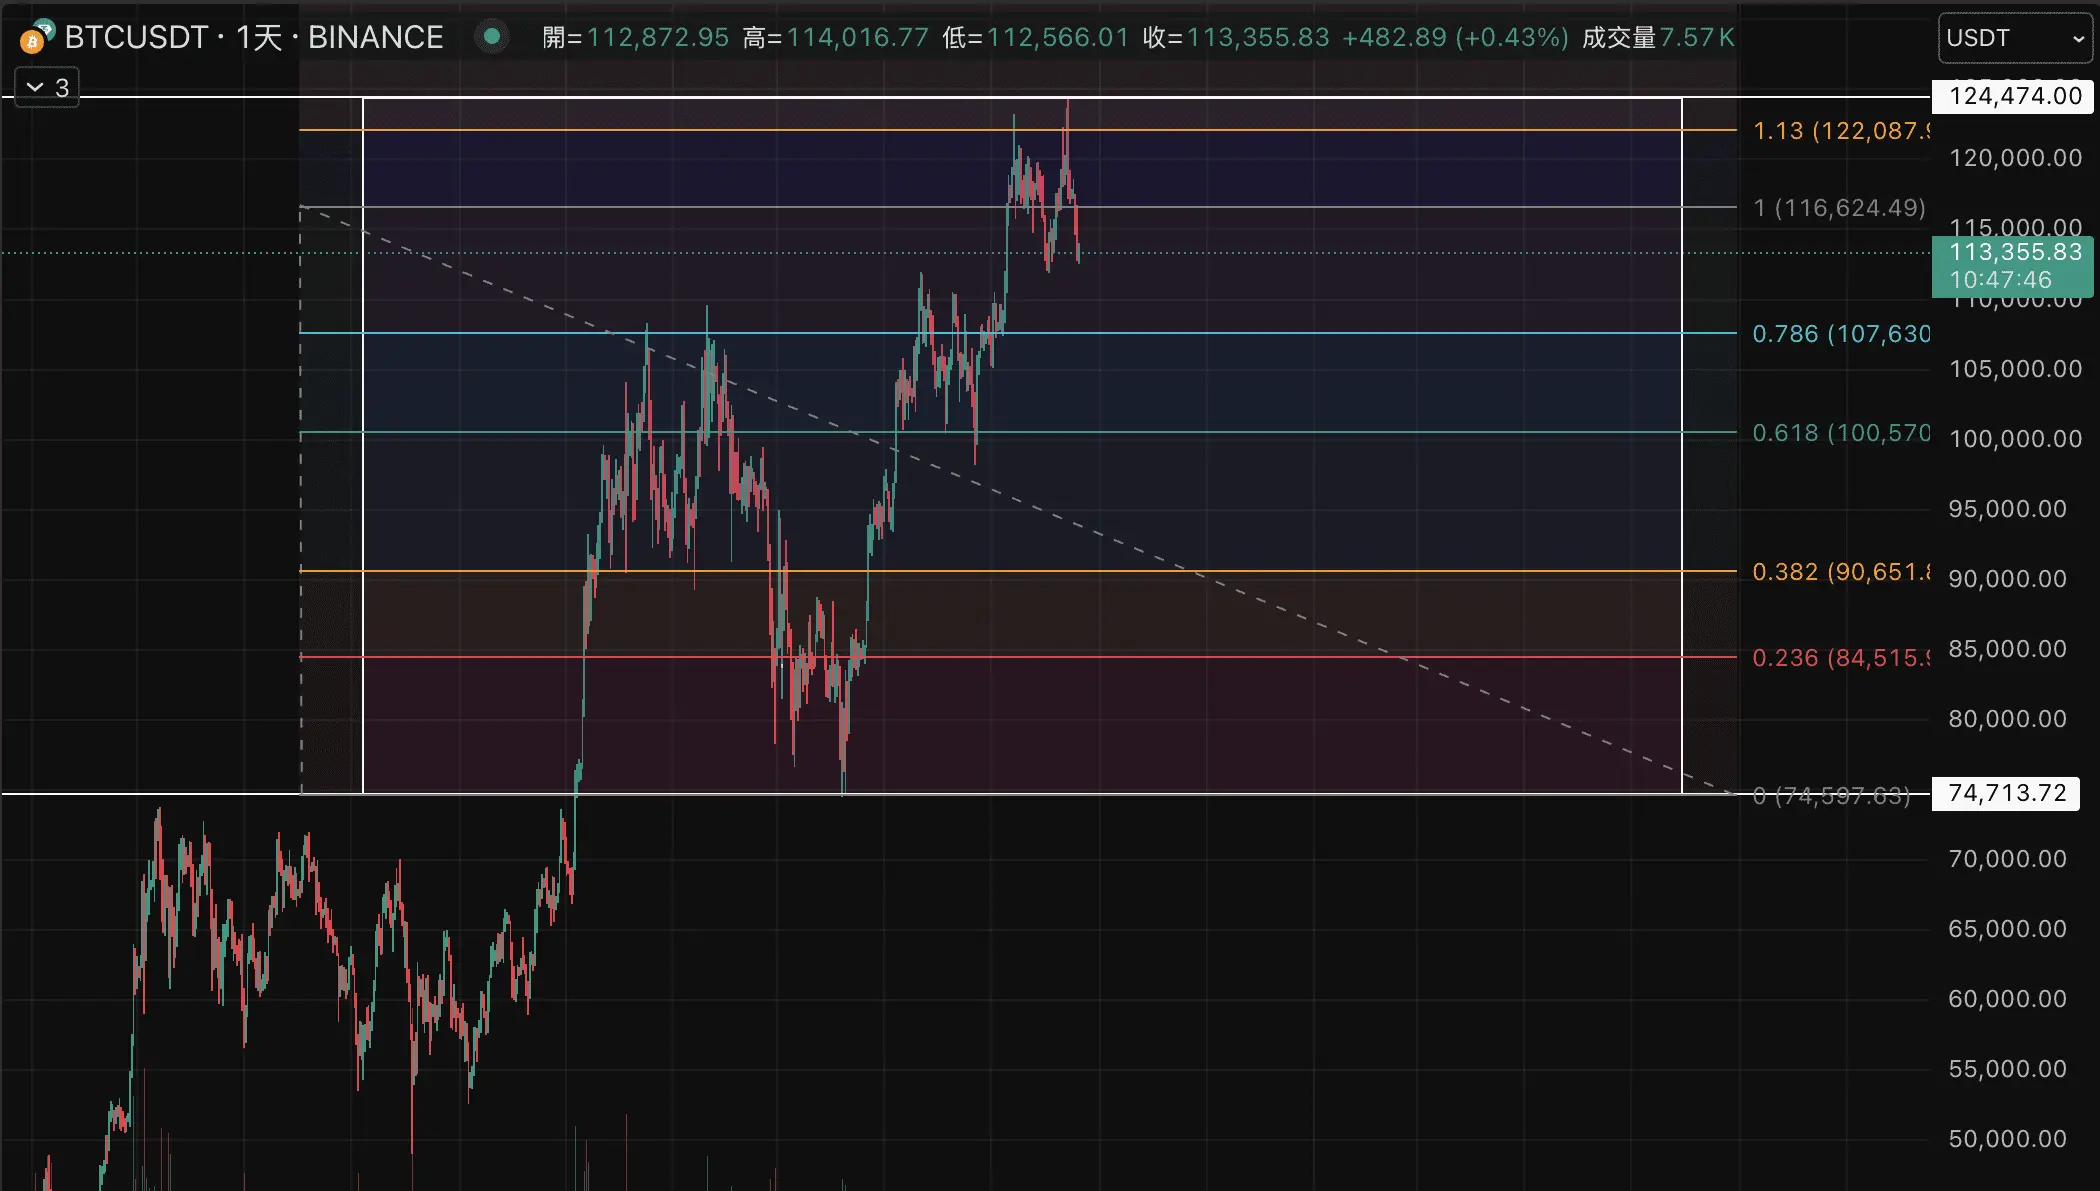Click the 124,474.00 price label

coord(2014,96)
